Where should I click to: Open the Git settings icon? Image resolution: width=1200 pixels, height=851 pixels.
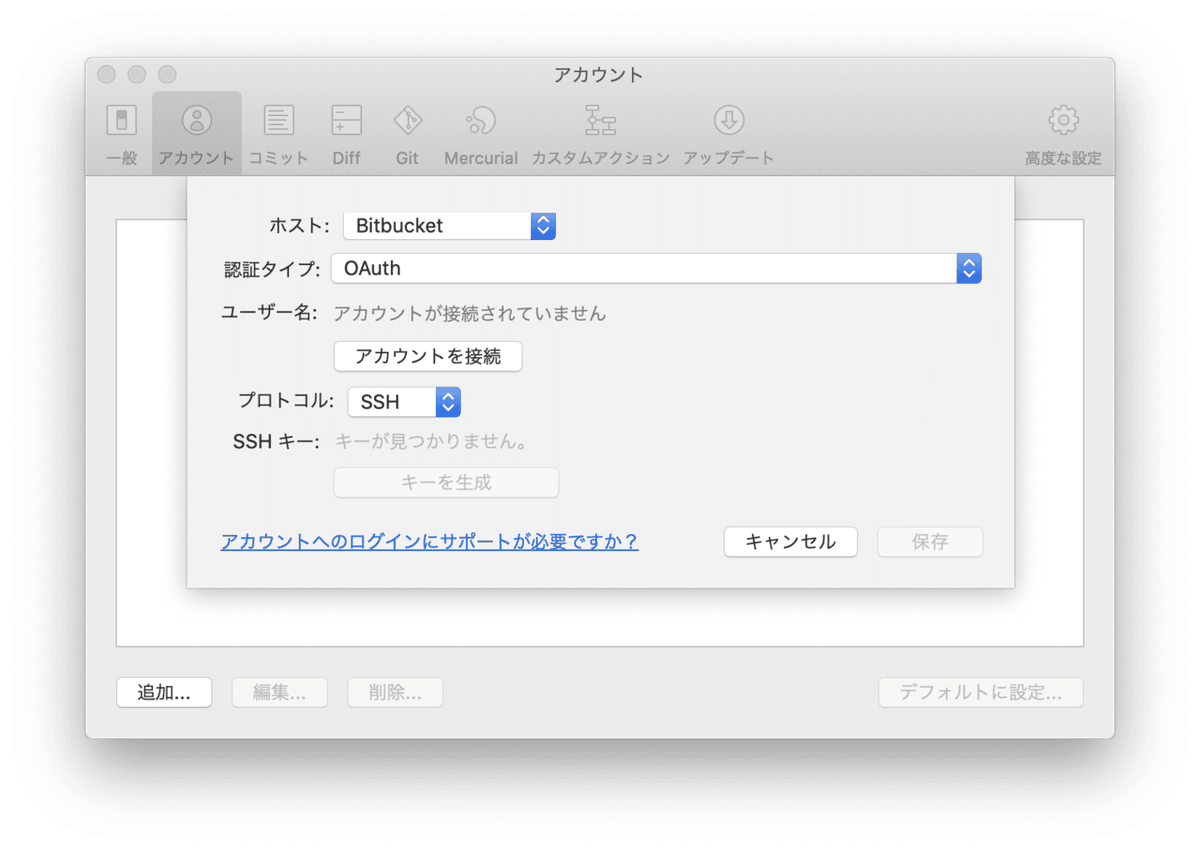click(406, 130)
